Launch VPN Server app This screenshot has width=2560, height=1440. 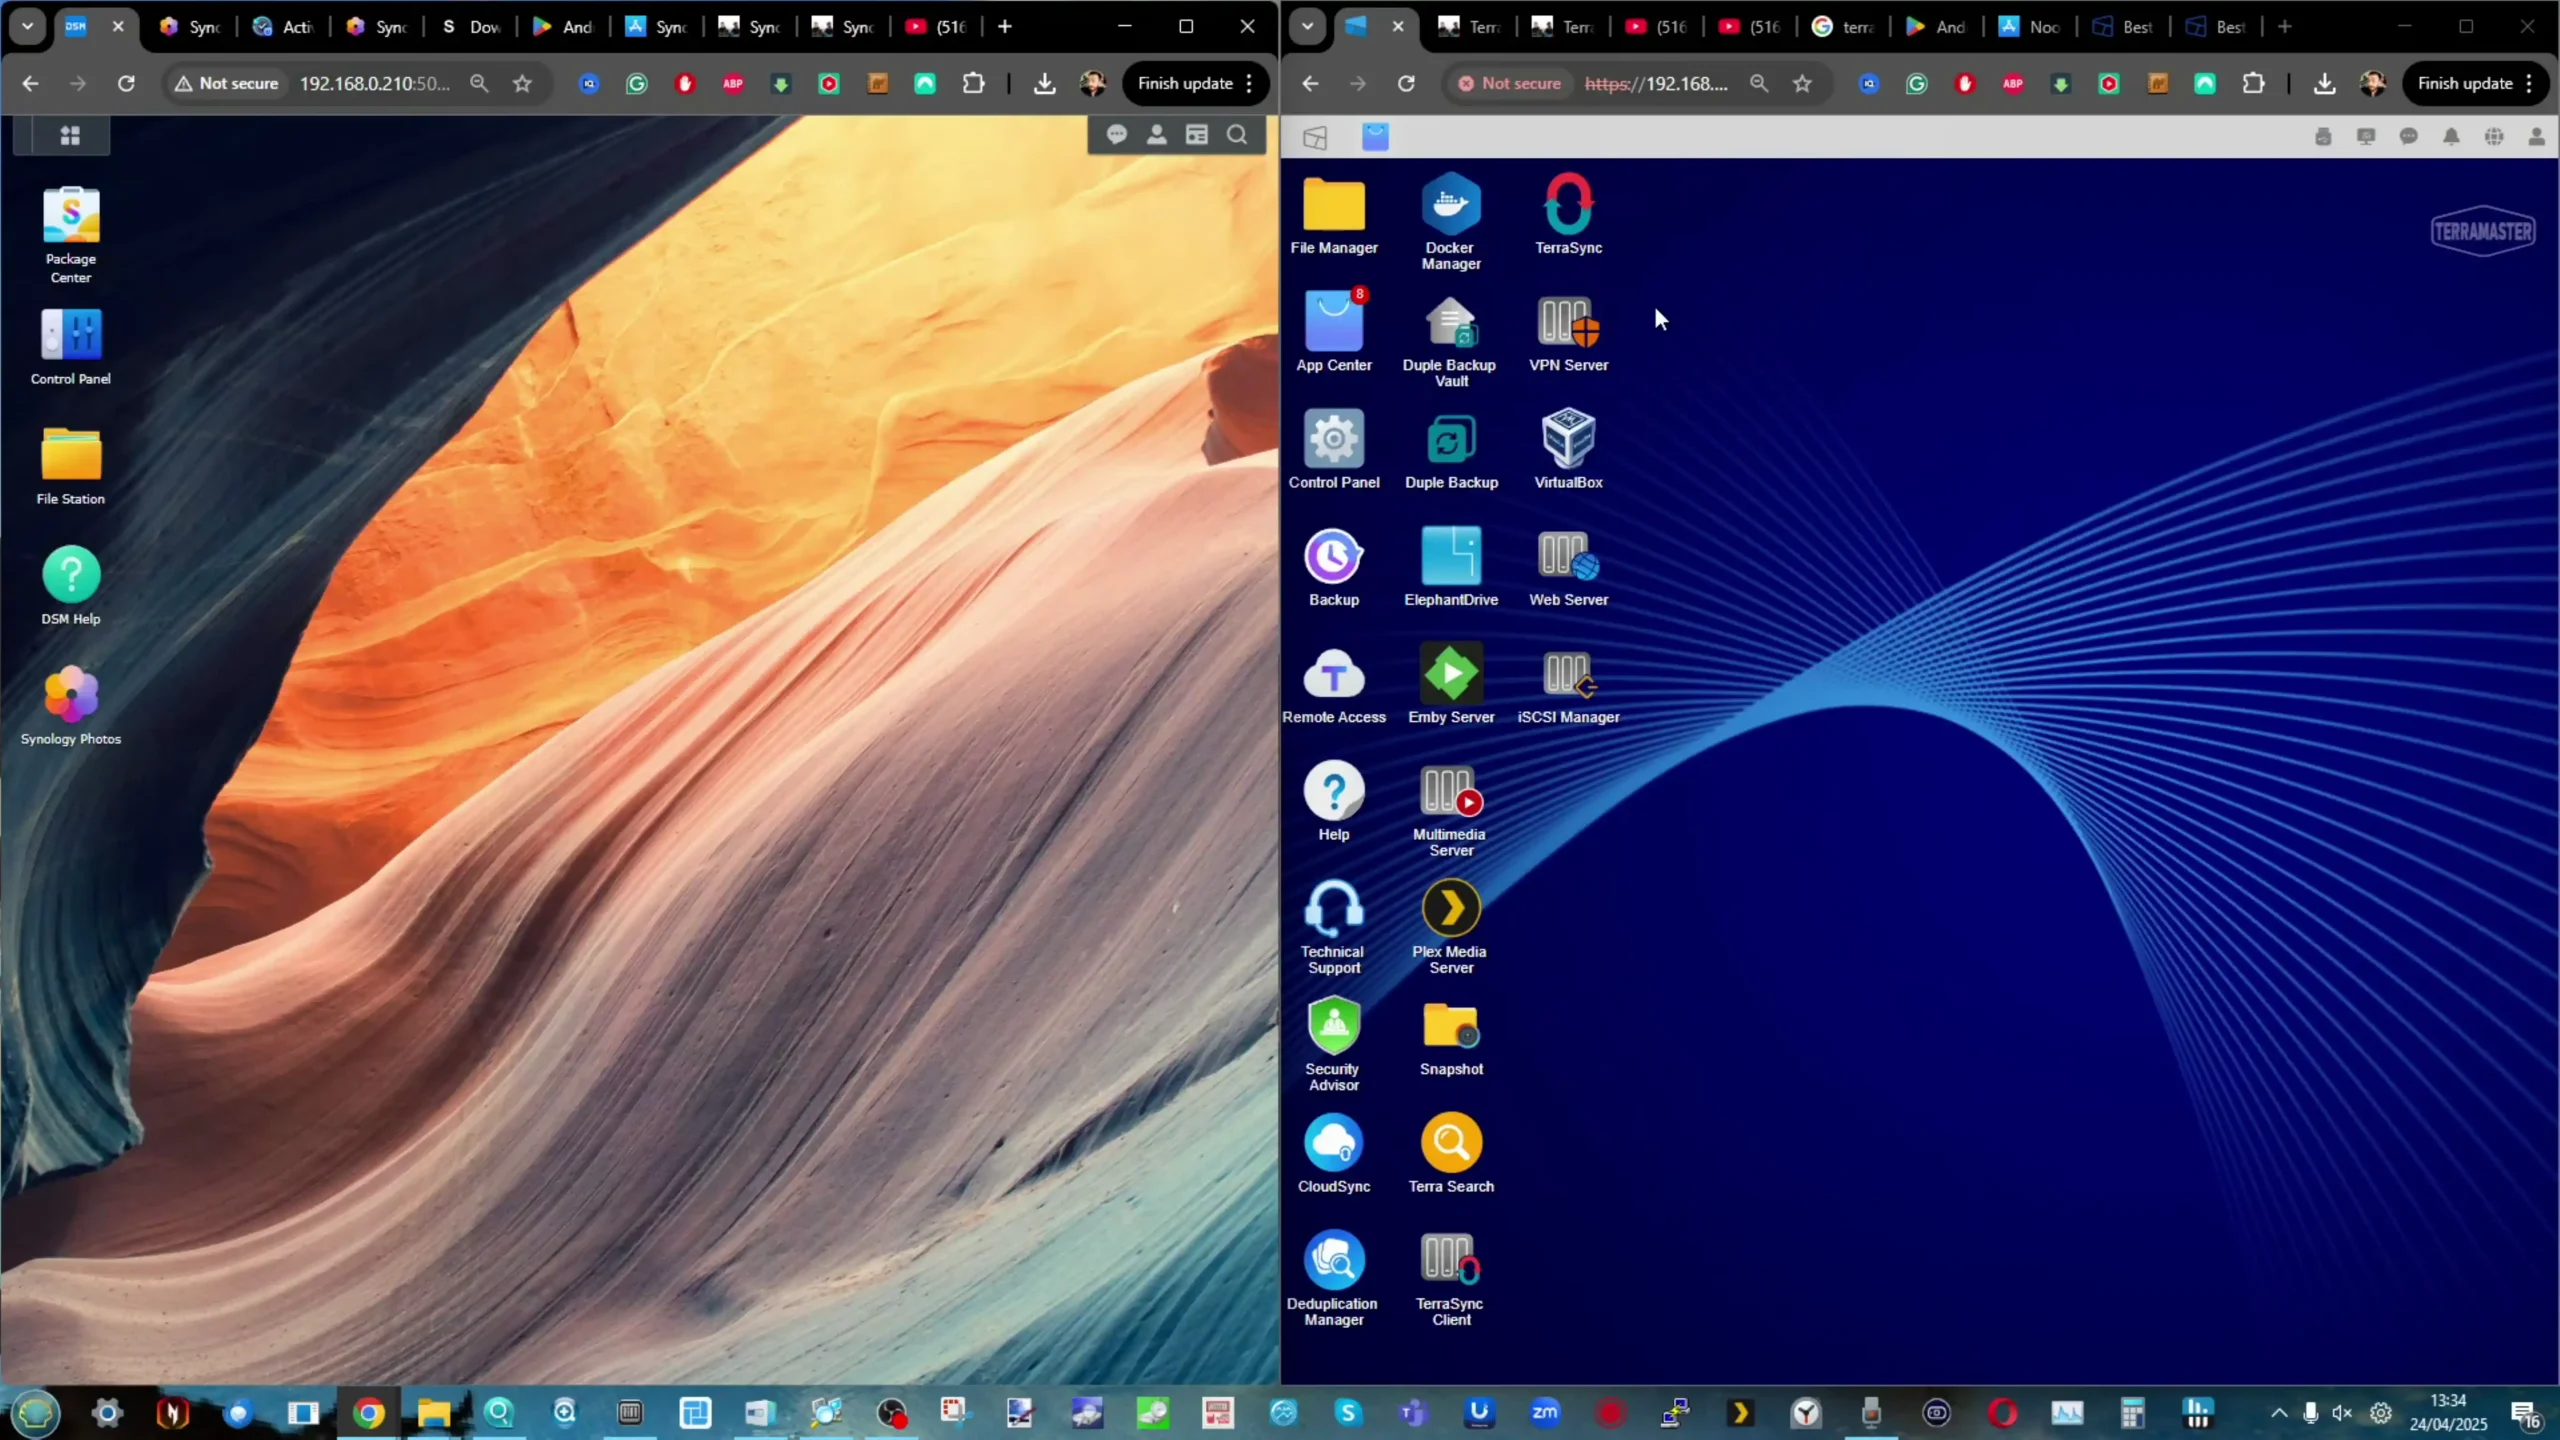coord(1568,334)
